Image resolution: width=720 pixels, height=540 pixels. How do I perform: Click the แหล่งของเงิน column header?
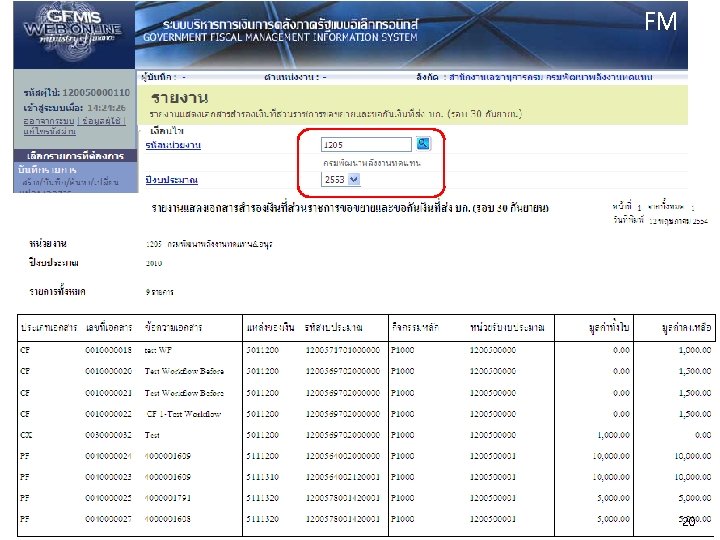point(270,328)
